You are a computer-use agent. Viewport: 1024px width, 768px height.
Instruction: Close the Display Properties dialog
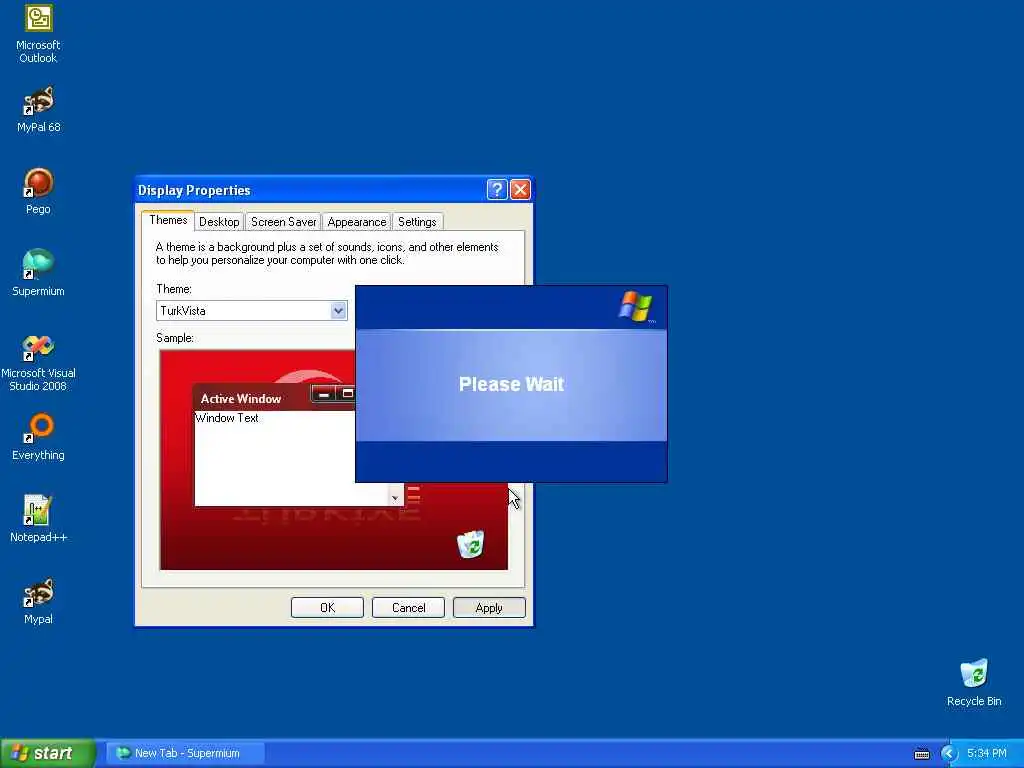point(520,190)
